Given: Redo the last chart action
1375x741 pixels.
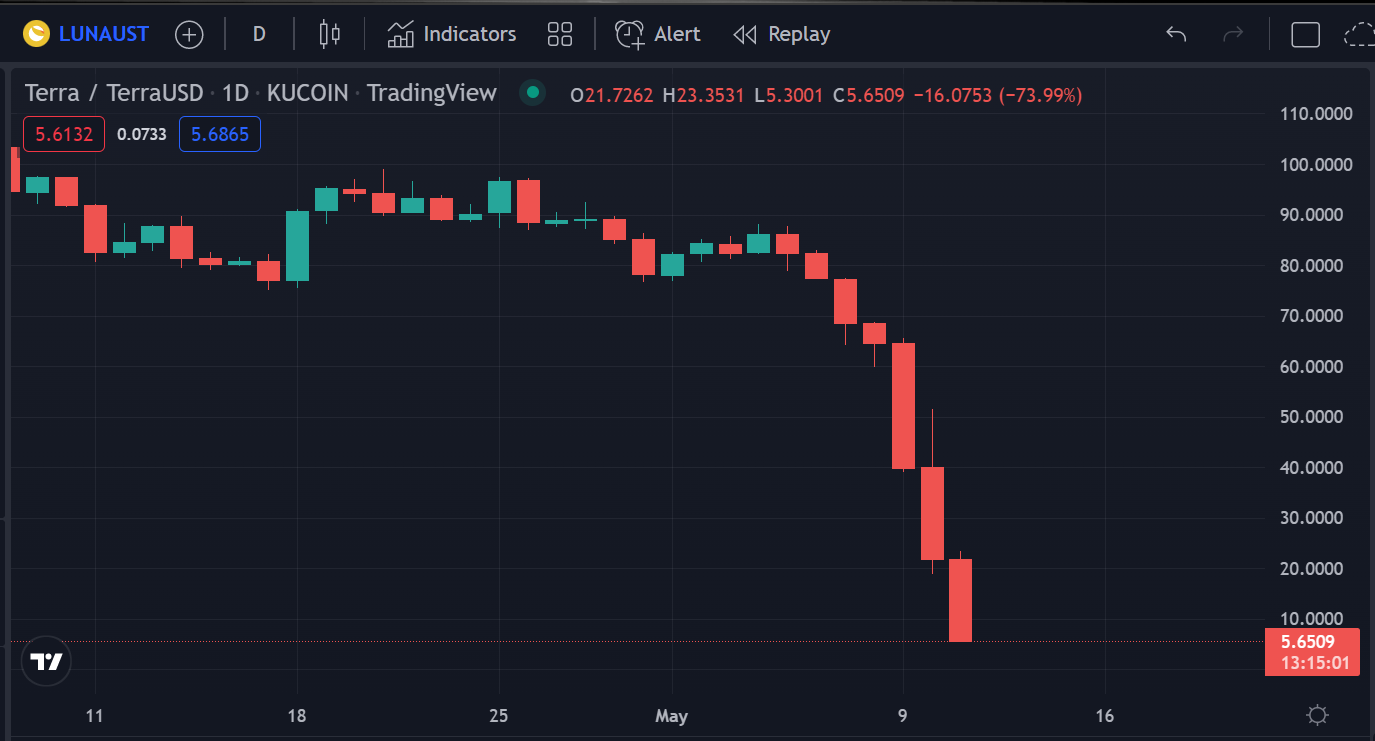Looking at the screenshot, I should click(x=1233, y=35).
